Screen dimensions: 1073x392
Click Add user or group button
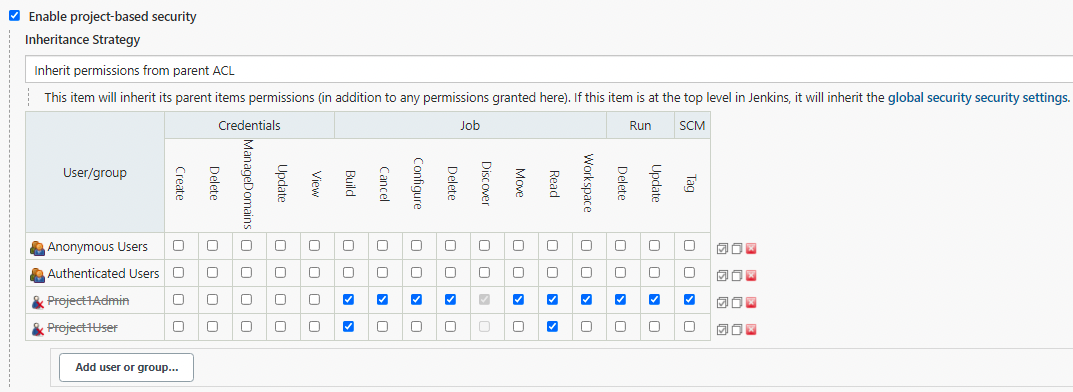click(127, 367)
